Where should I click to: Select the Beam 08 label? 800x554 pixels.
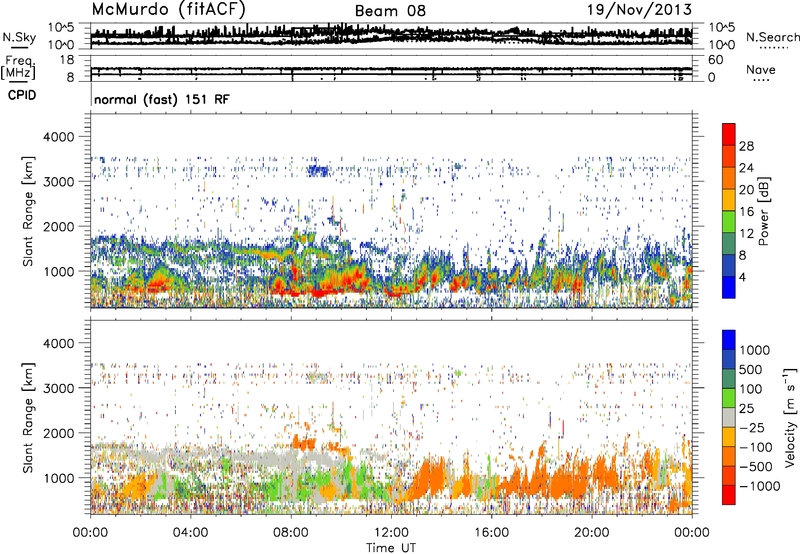pos(390,11)
